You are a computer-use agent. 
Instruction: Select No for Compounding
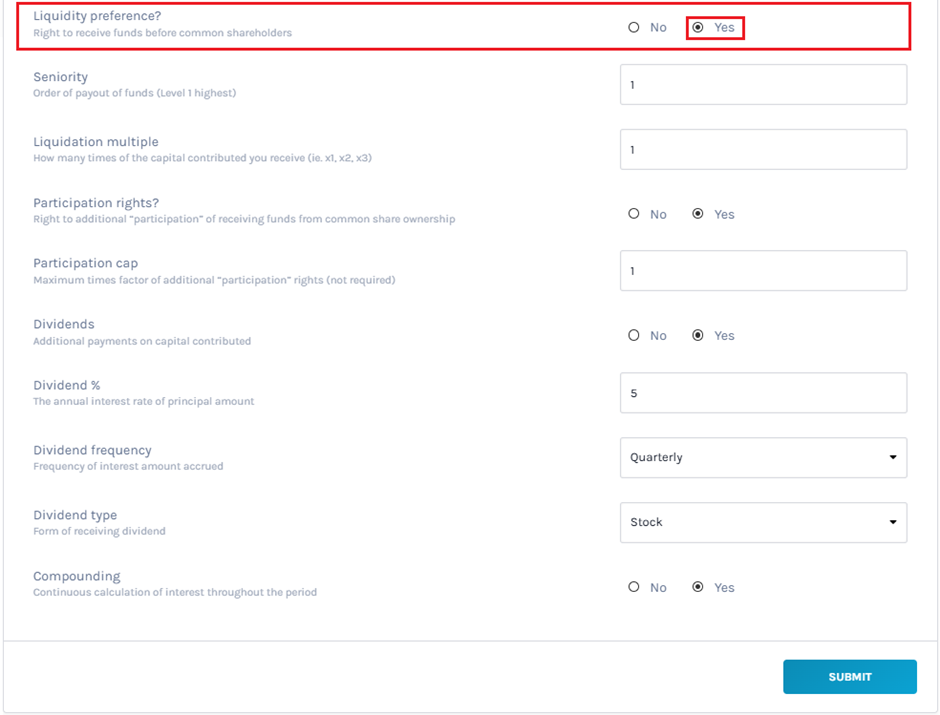pyautogui.click(x=634, y=587)
